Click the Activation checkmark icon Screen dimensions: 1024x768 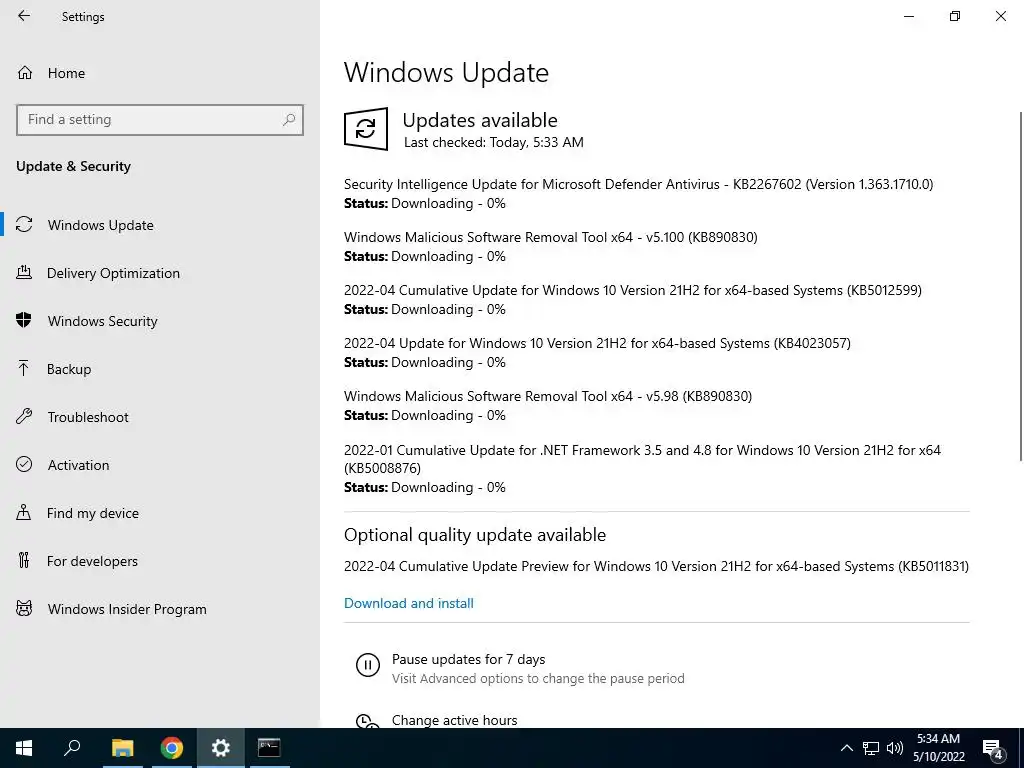pos(24,464)
